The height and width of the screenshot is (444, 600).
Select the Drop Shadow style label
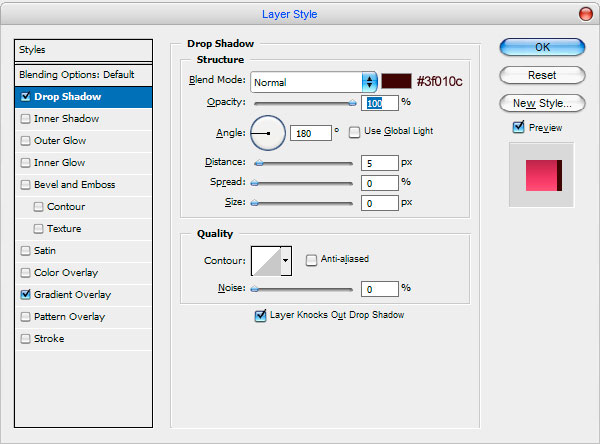[x=68, y=96]
